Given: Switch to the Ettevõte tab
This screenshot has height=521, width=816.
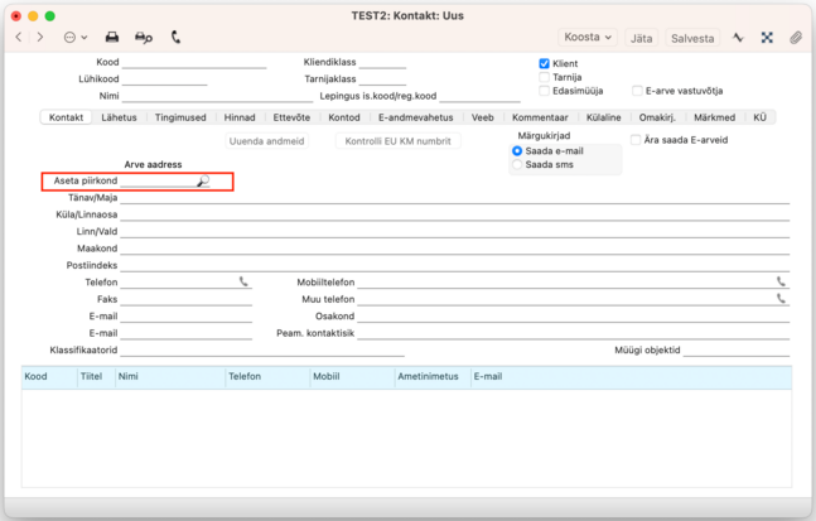Looking at the screenshot, I should click(x=291, y=117).
